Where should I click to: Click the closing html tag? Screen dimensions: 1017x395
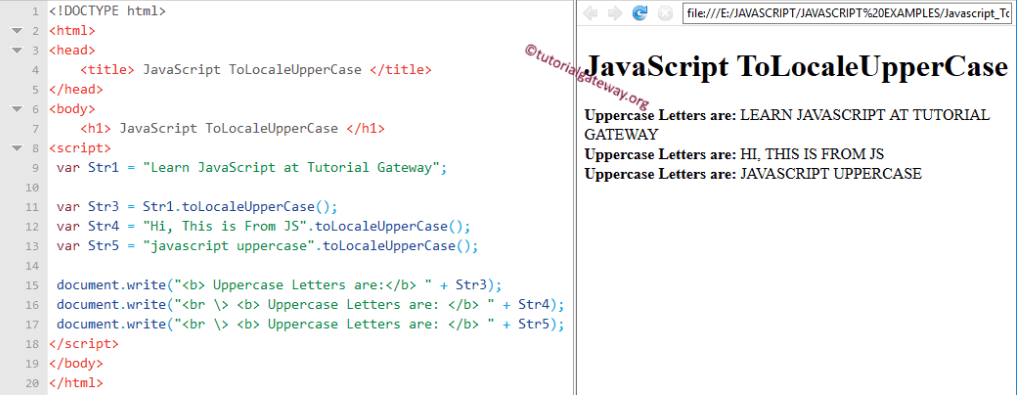point(76,383)
